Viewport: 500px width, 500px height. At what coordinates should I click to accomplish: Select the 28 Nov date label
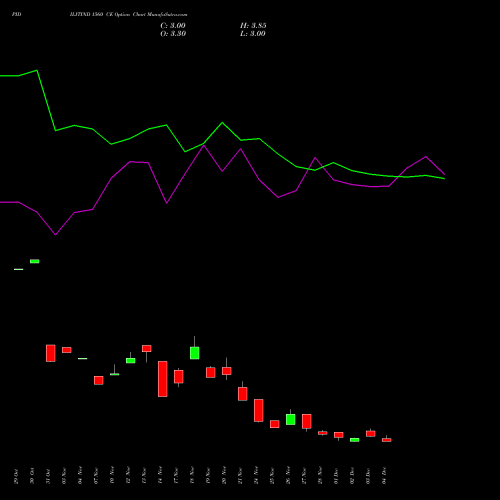[x=320, y=476]
